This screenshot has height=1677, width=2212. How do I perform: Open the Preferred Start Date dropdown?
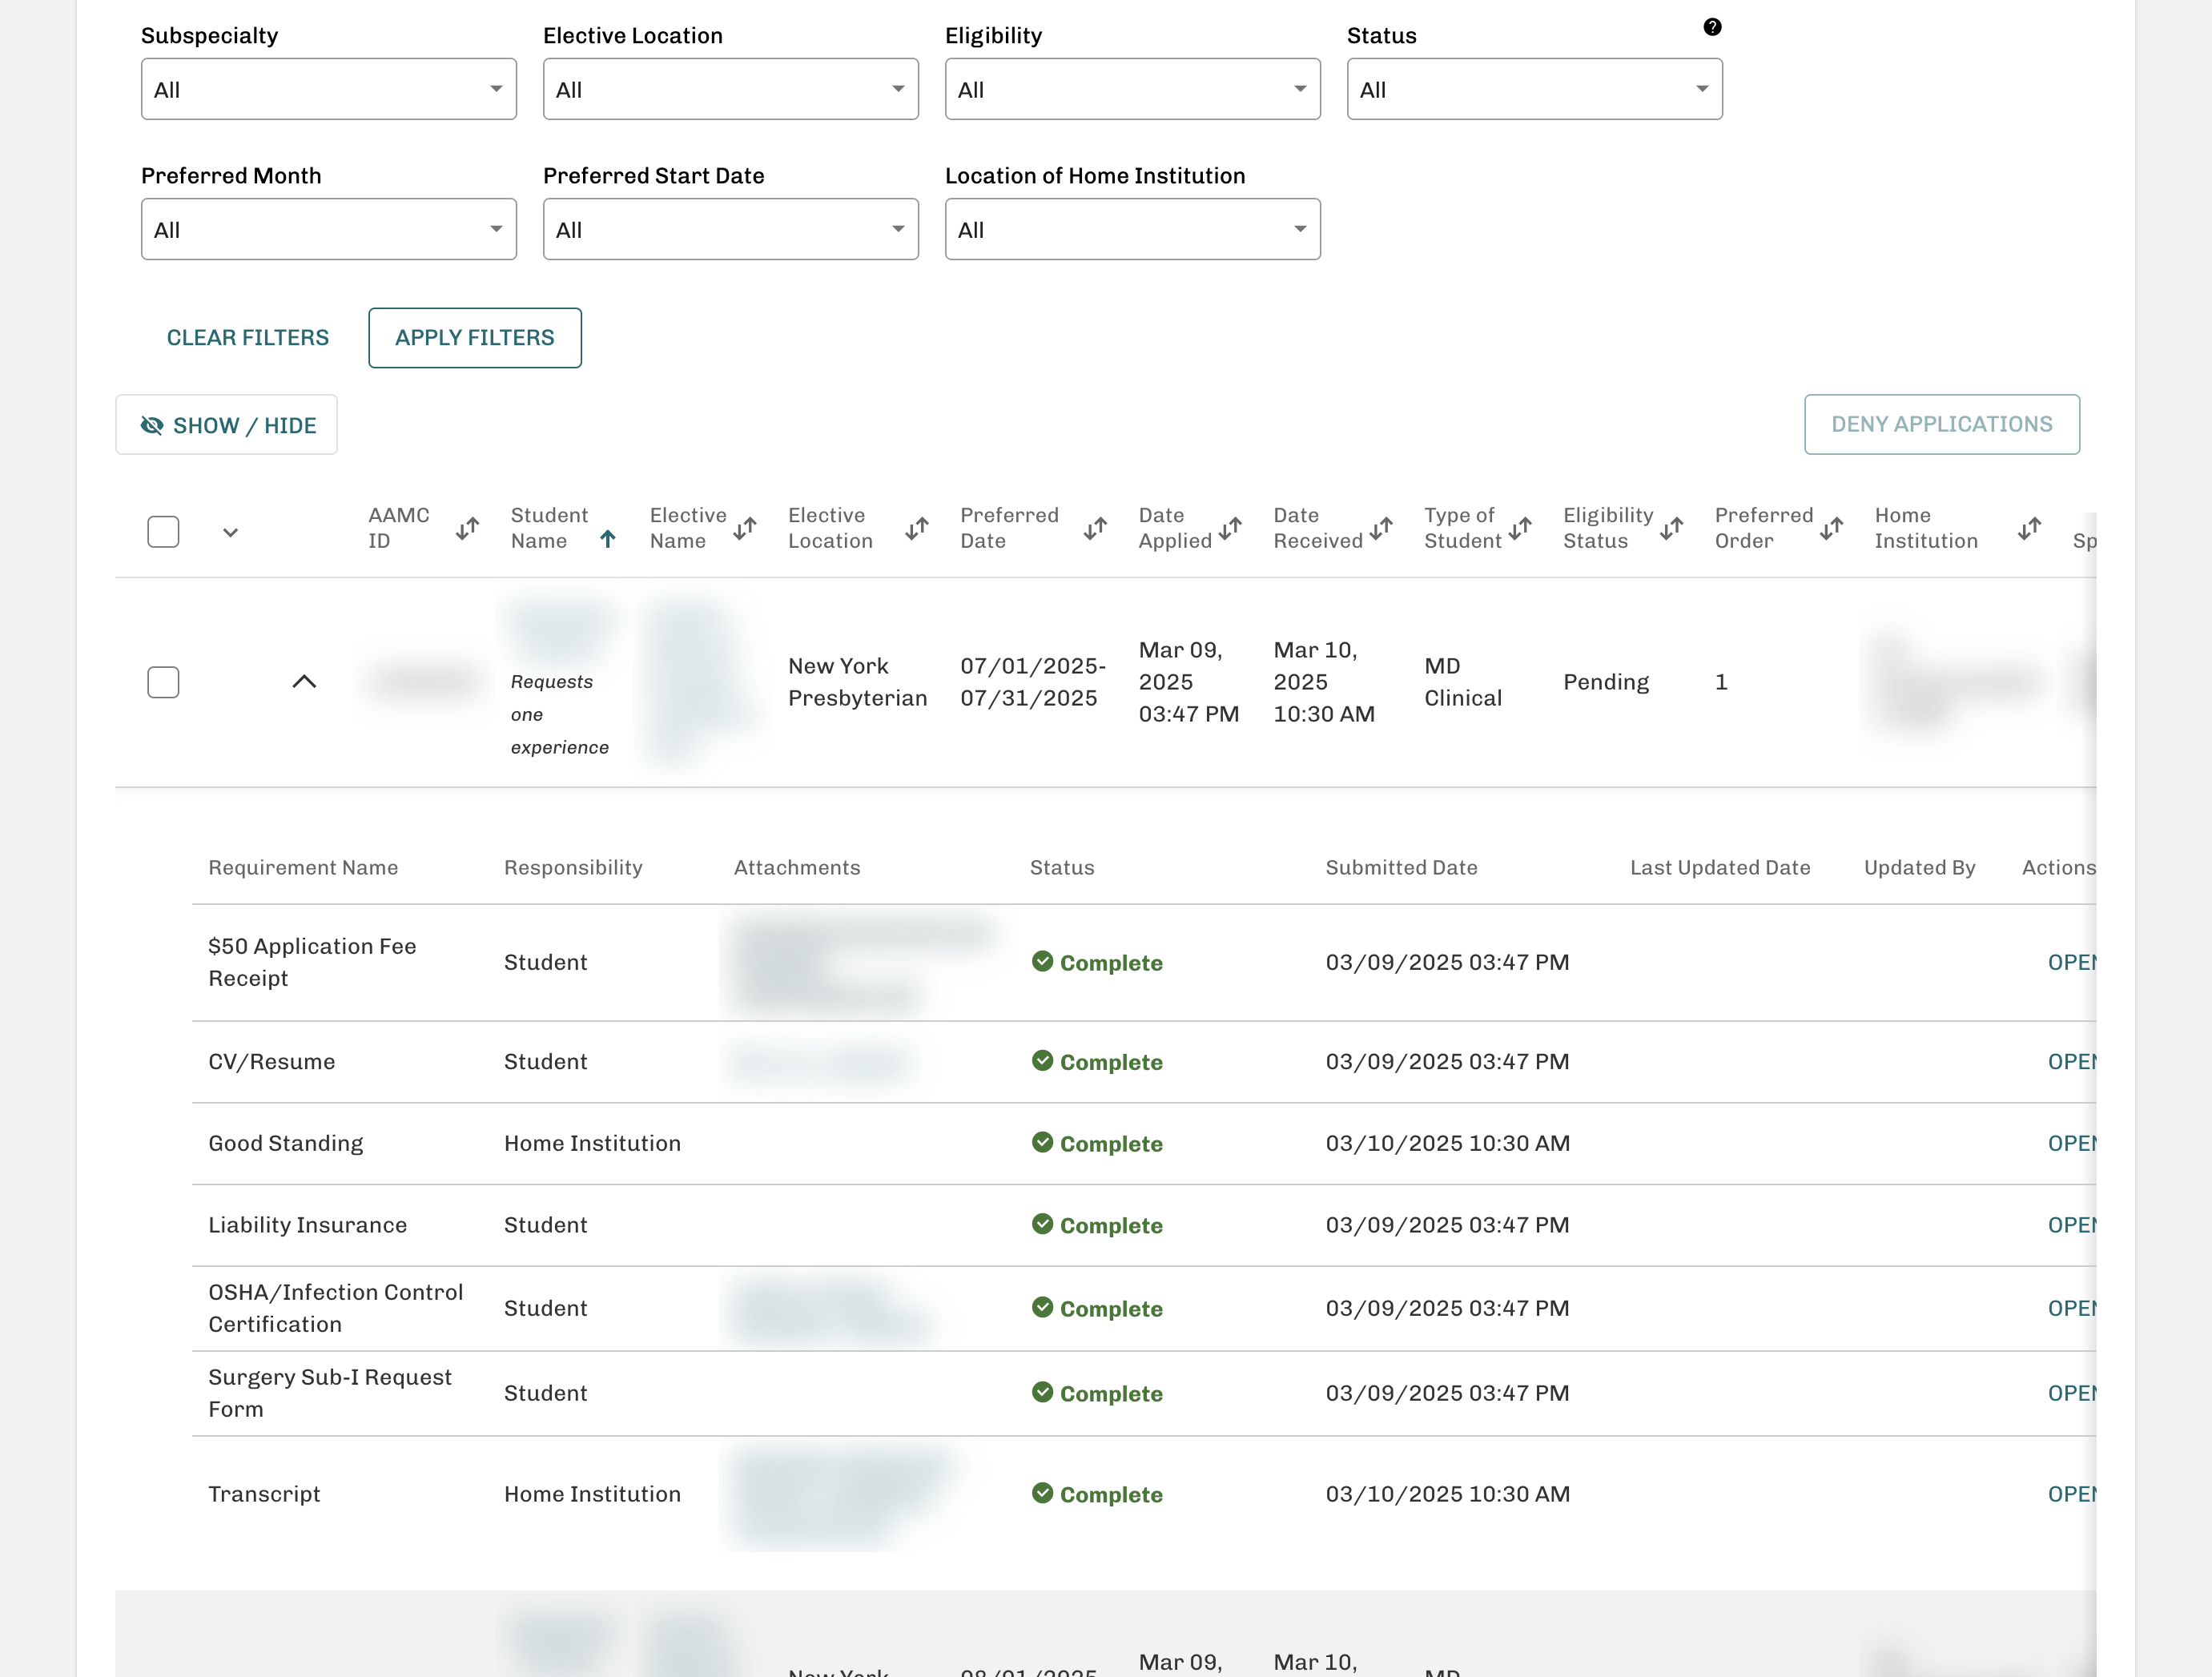[731, 229]
